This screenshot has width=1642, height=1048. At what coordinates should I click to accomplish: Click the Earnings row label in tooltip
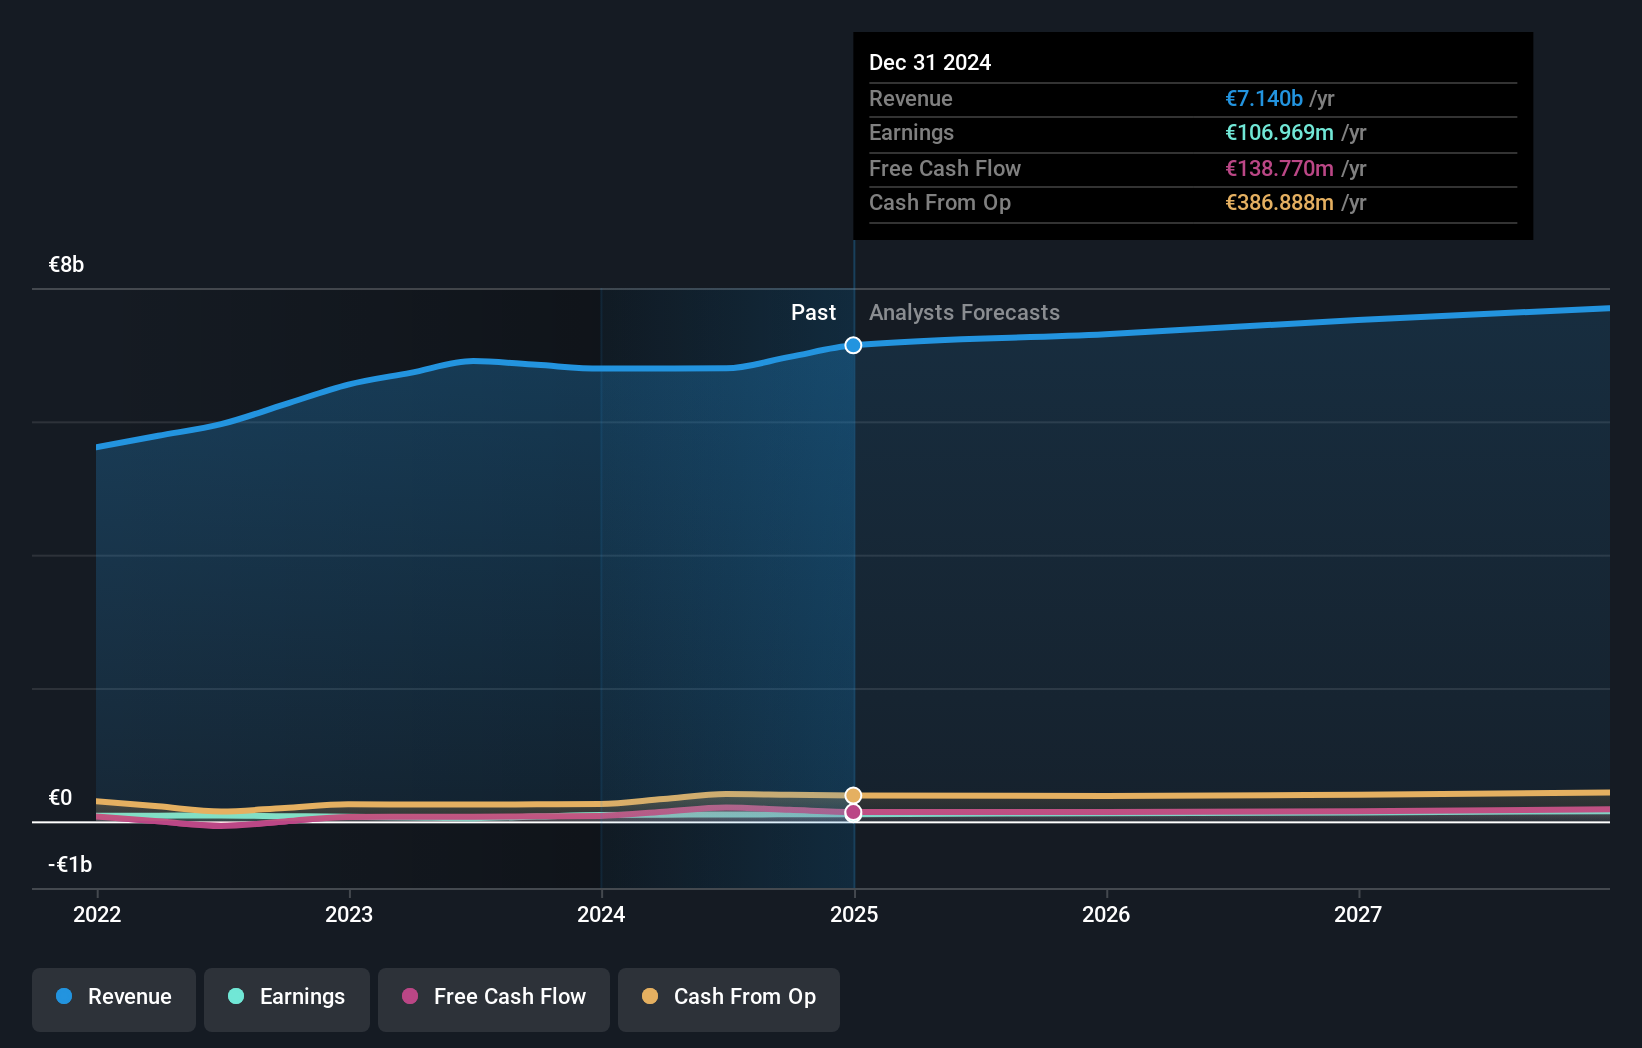[911, 132]
